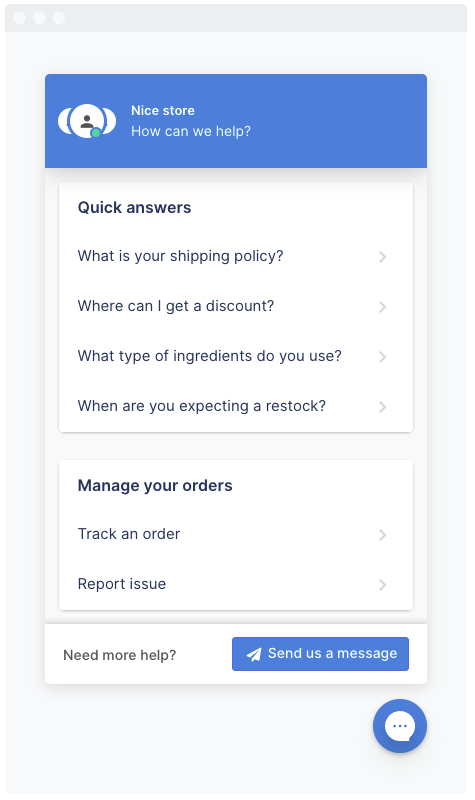Click chevron next to Track an order
The image size is (475, 800).
point(382,535)
